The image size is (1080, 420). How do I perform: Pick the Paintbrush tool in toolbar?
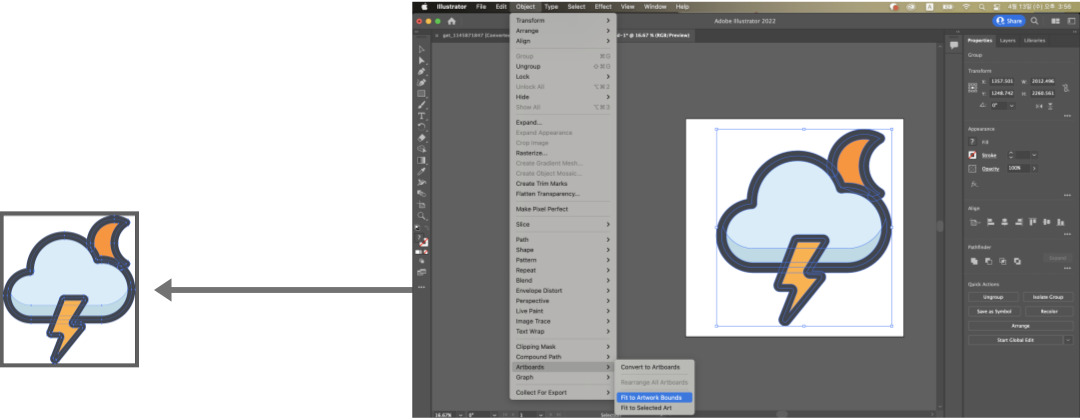tap(422, 104)
